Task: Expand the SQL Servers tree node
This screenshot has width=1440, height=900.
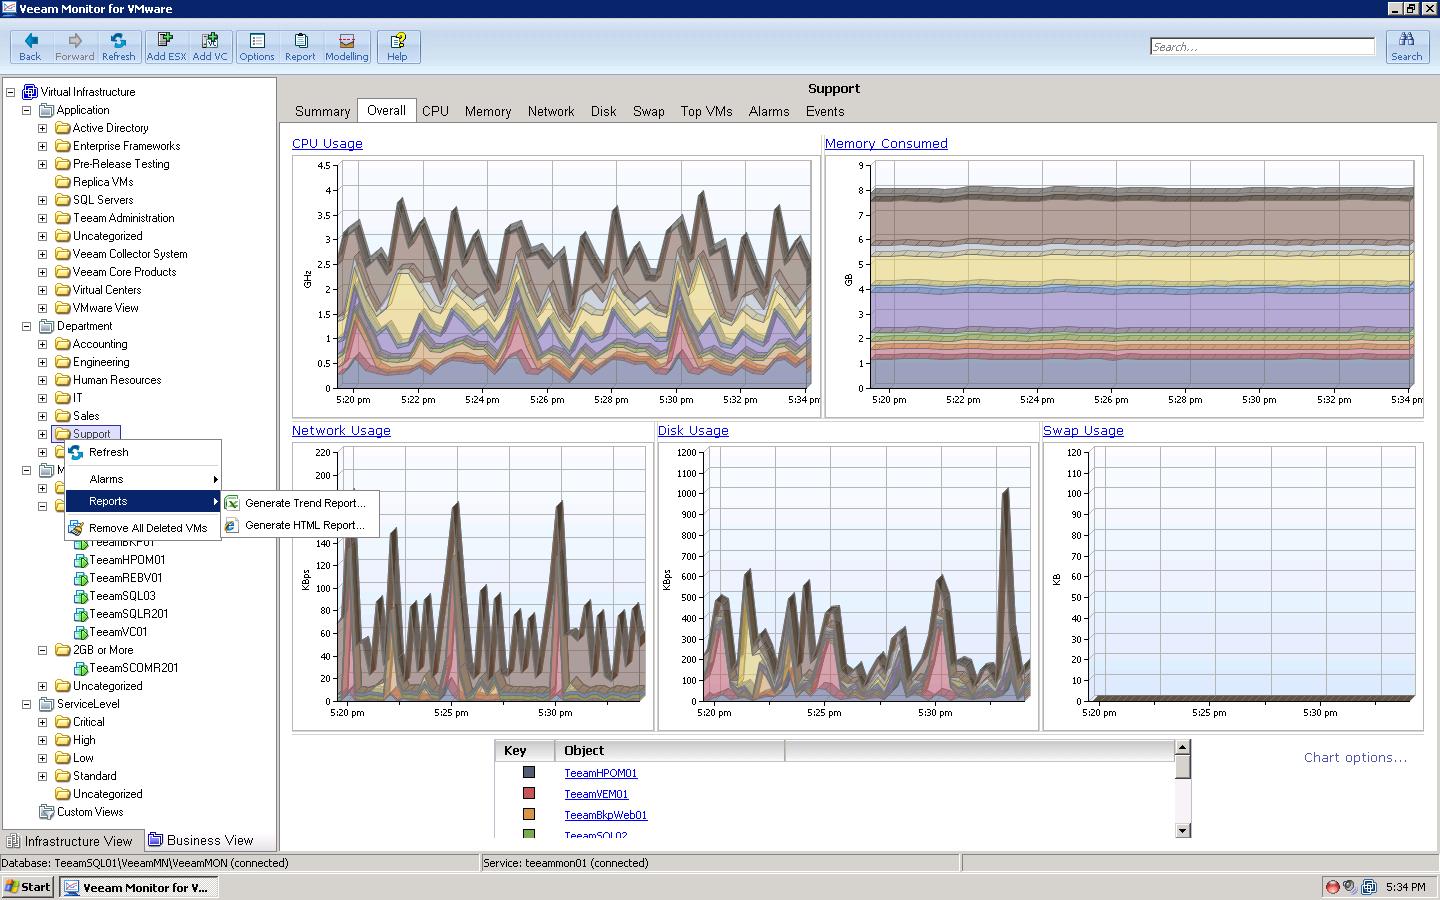Action: (x=43, y=200)
